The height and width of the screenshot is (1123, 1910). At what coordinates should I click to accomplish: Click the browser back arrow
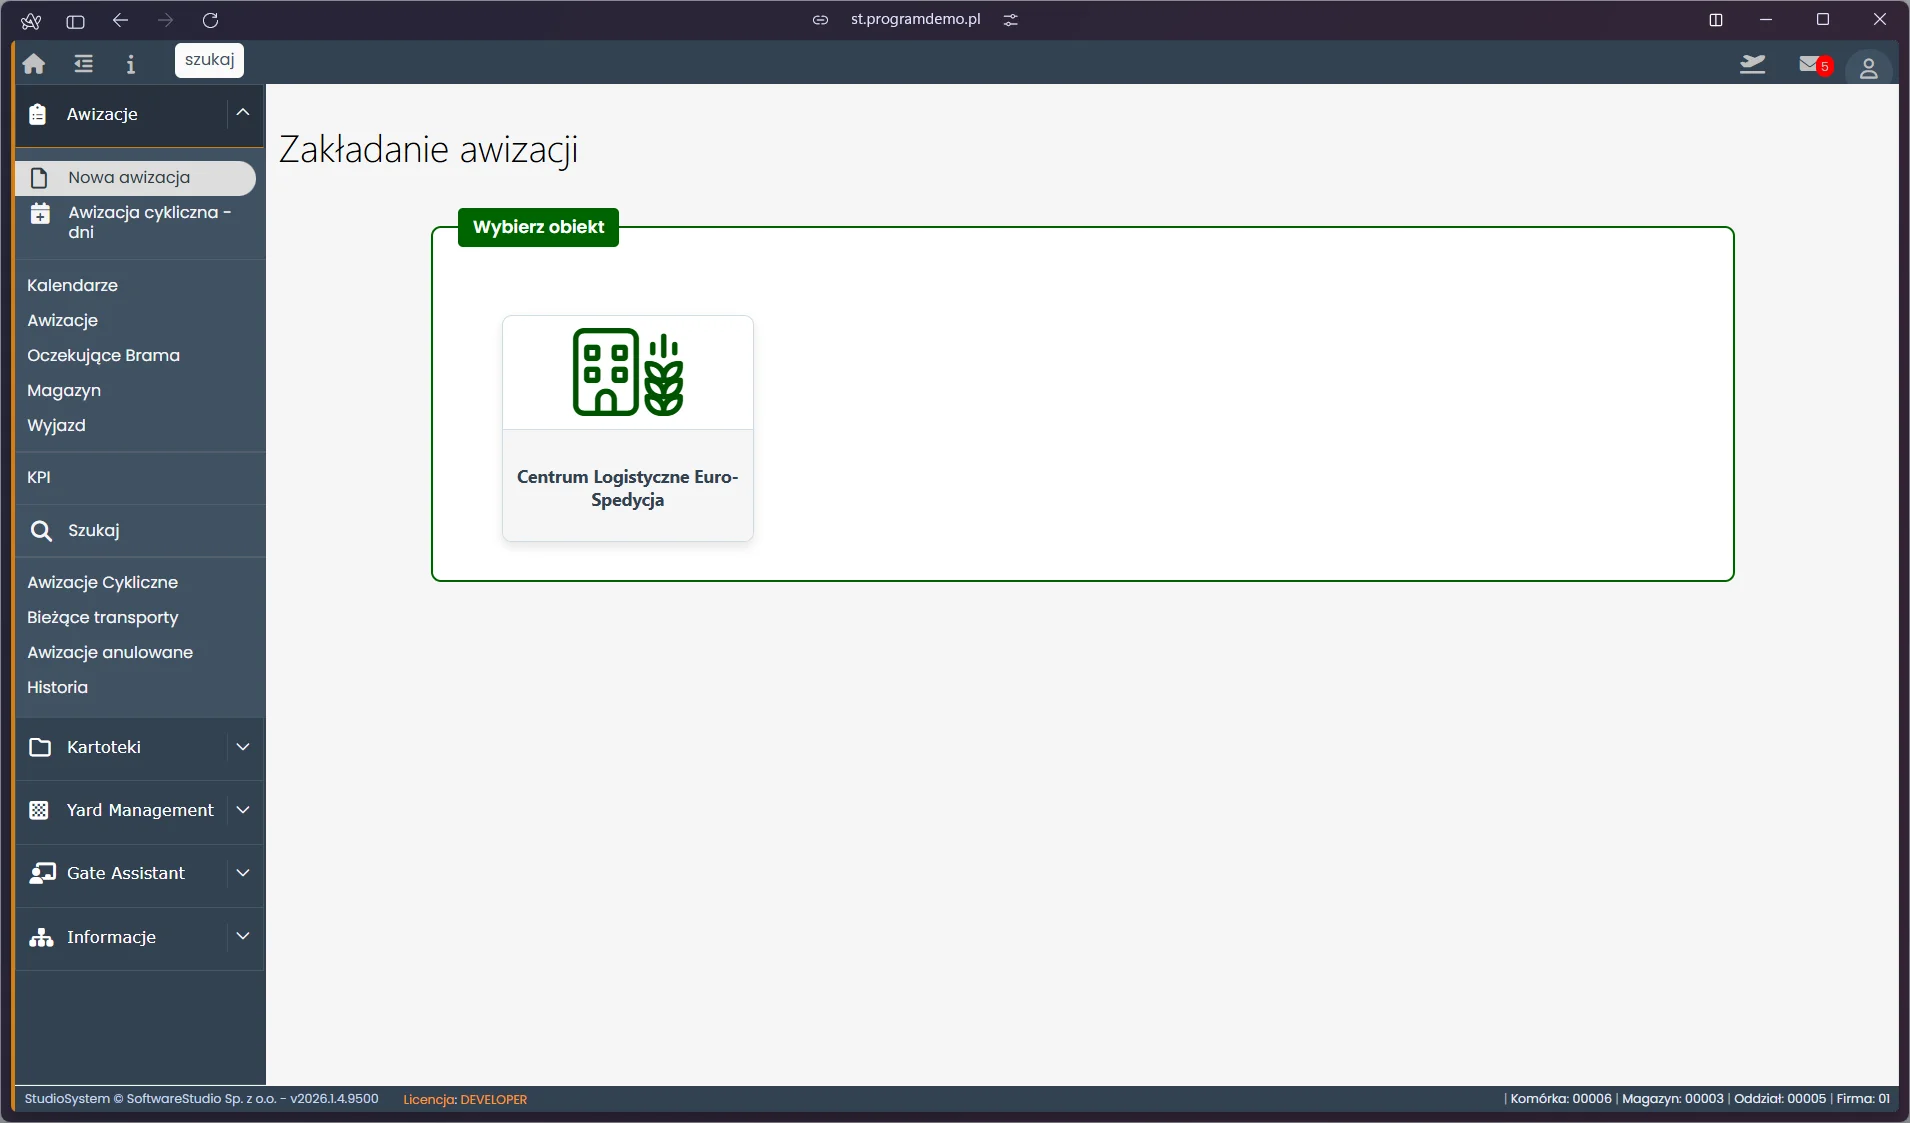(x=121, y=20)
